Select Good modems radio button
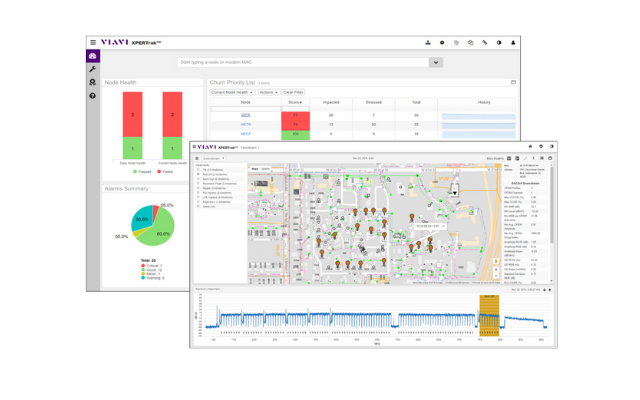 198,207
